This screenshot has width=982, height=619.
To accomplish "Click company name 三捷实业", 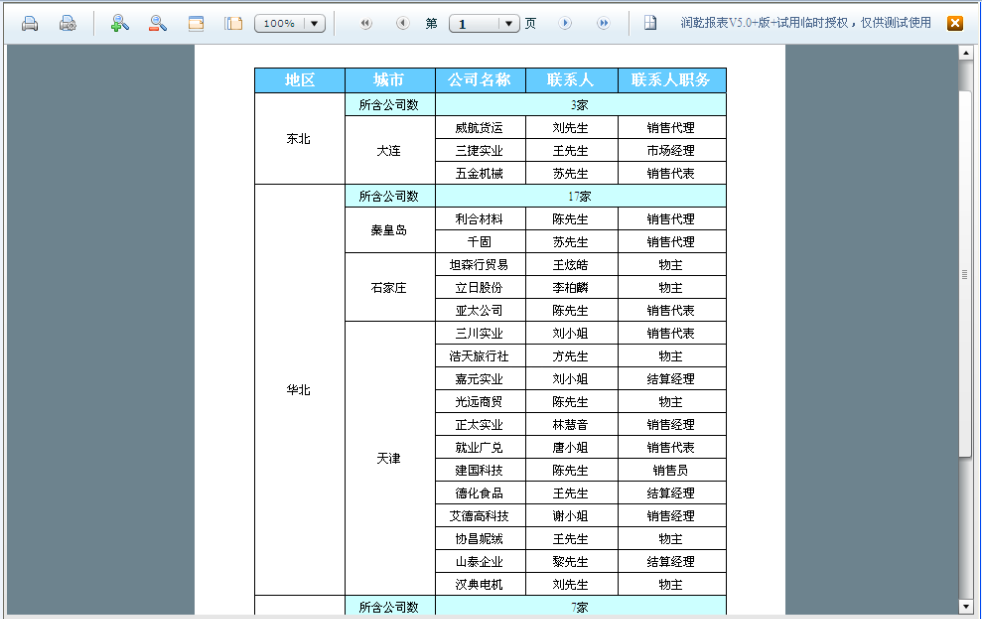I will click(480, 150).
